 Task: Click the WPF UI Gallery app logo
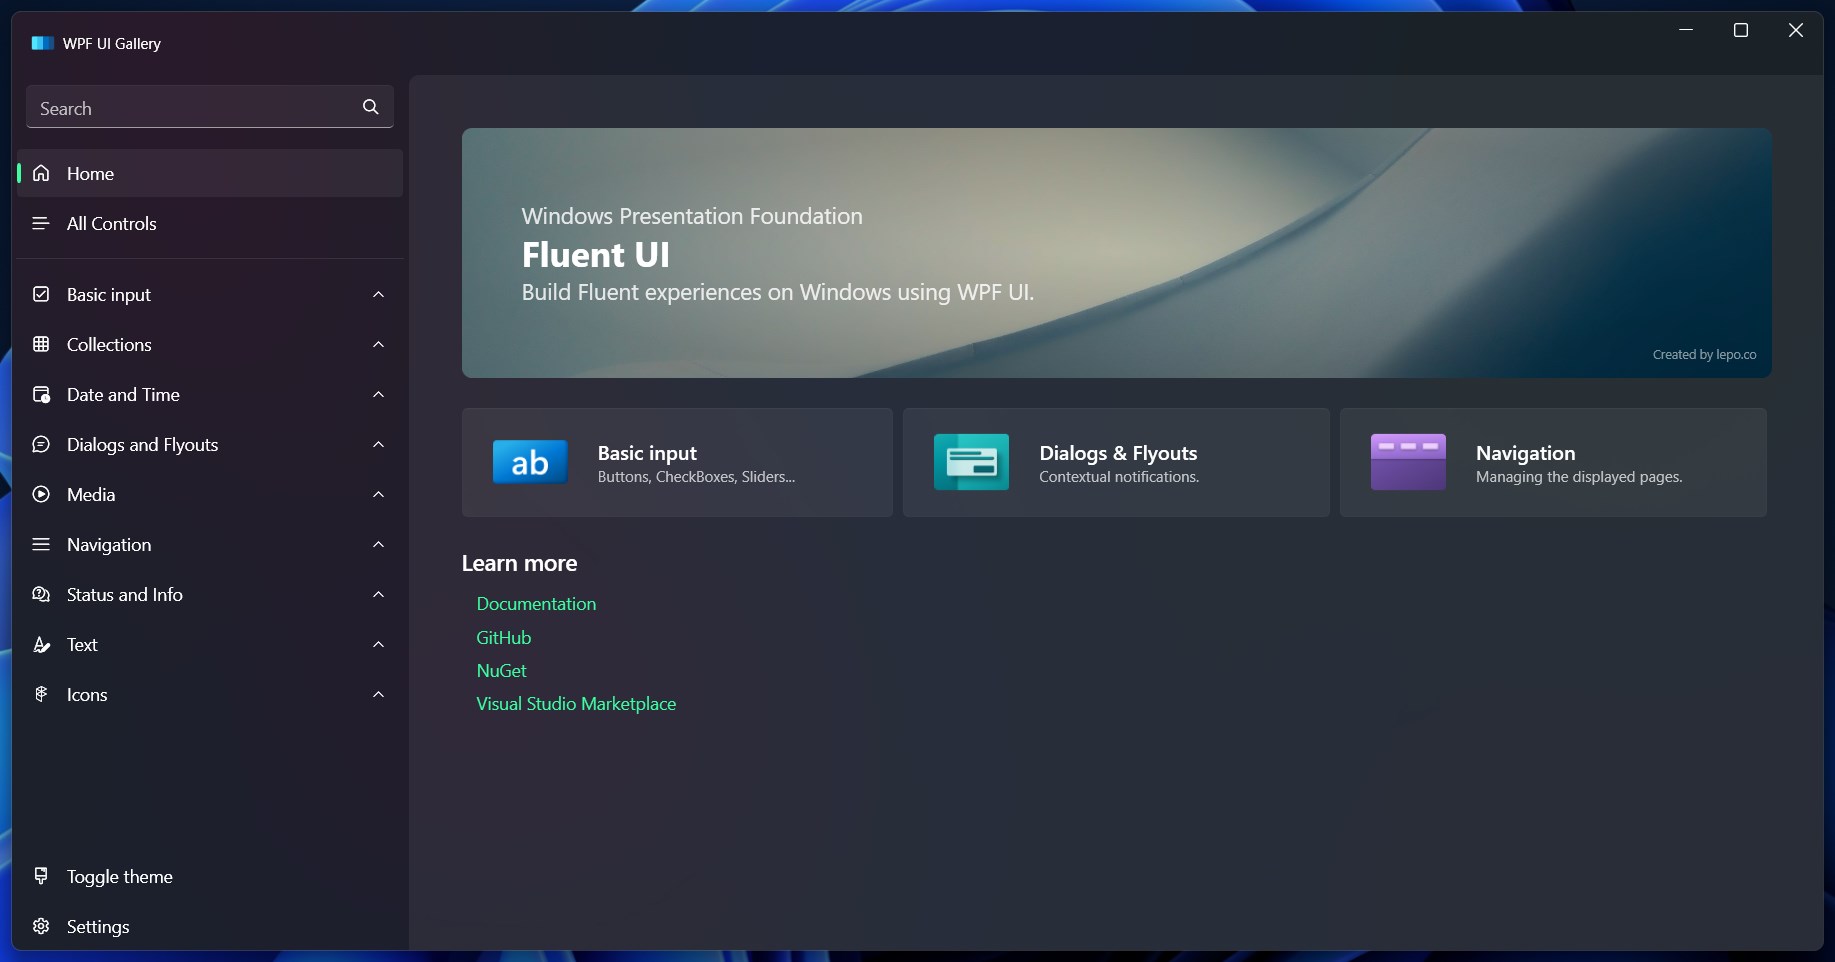click(42, 43)
